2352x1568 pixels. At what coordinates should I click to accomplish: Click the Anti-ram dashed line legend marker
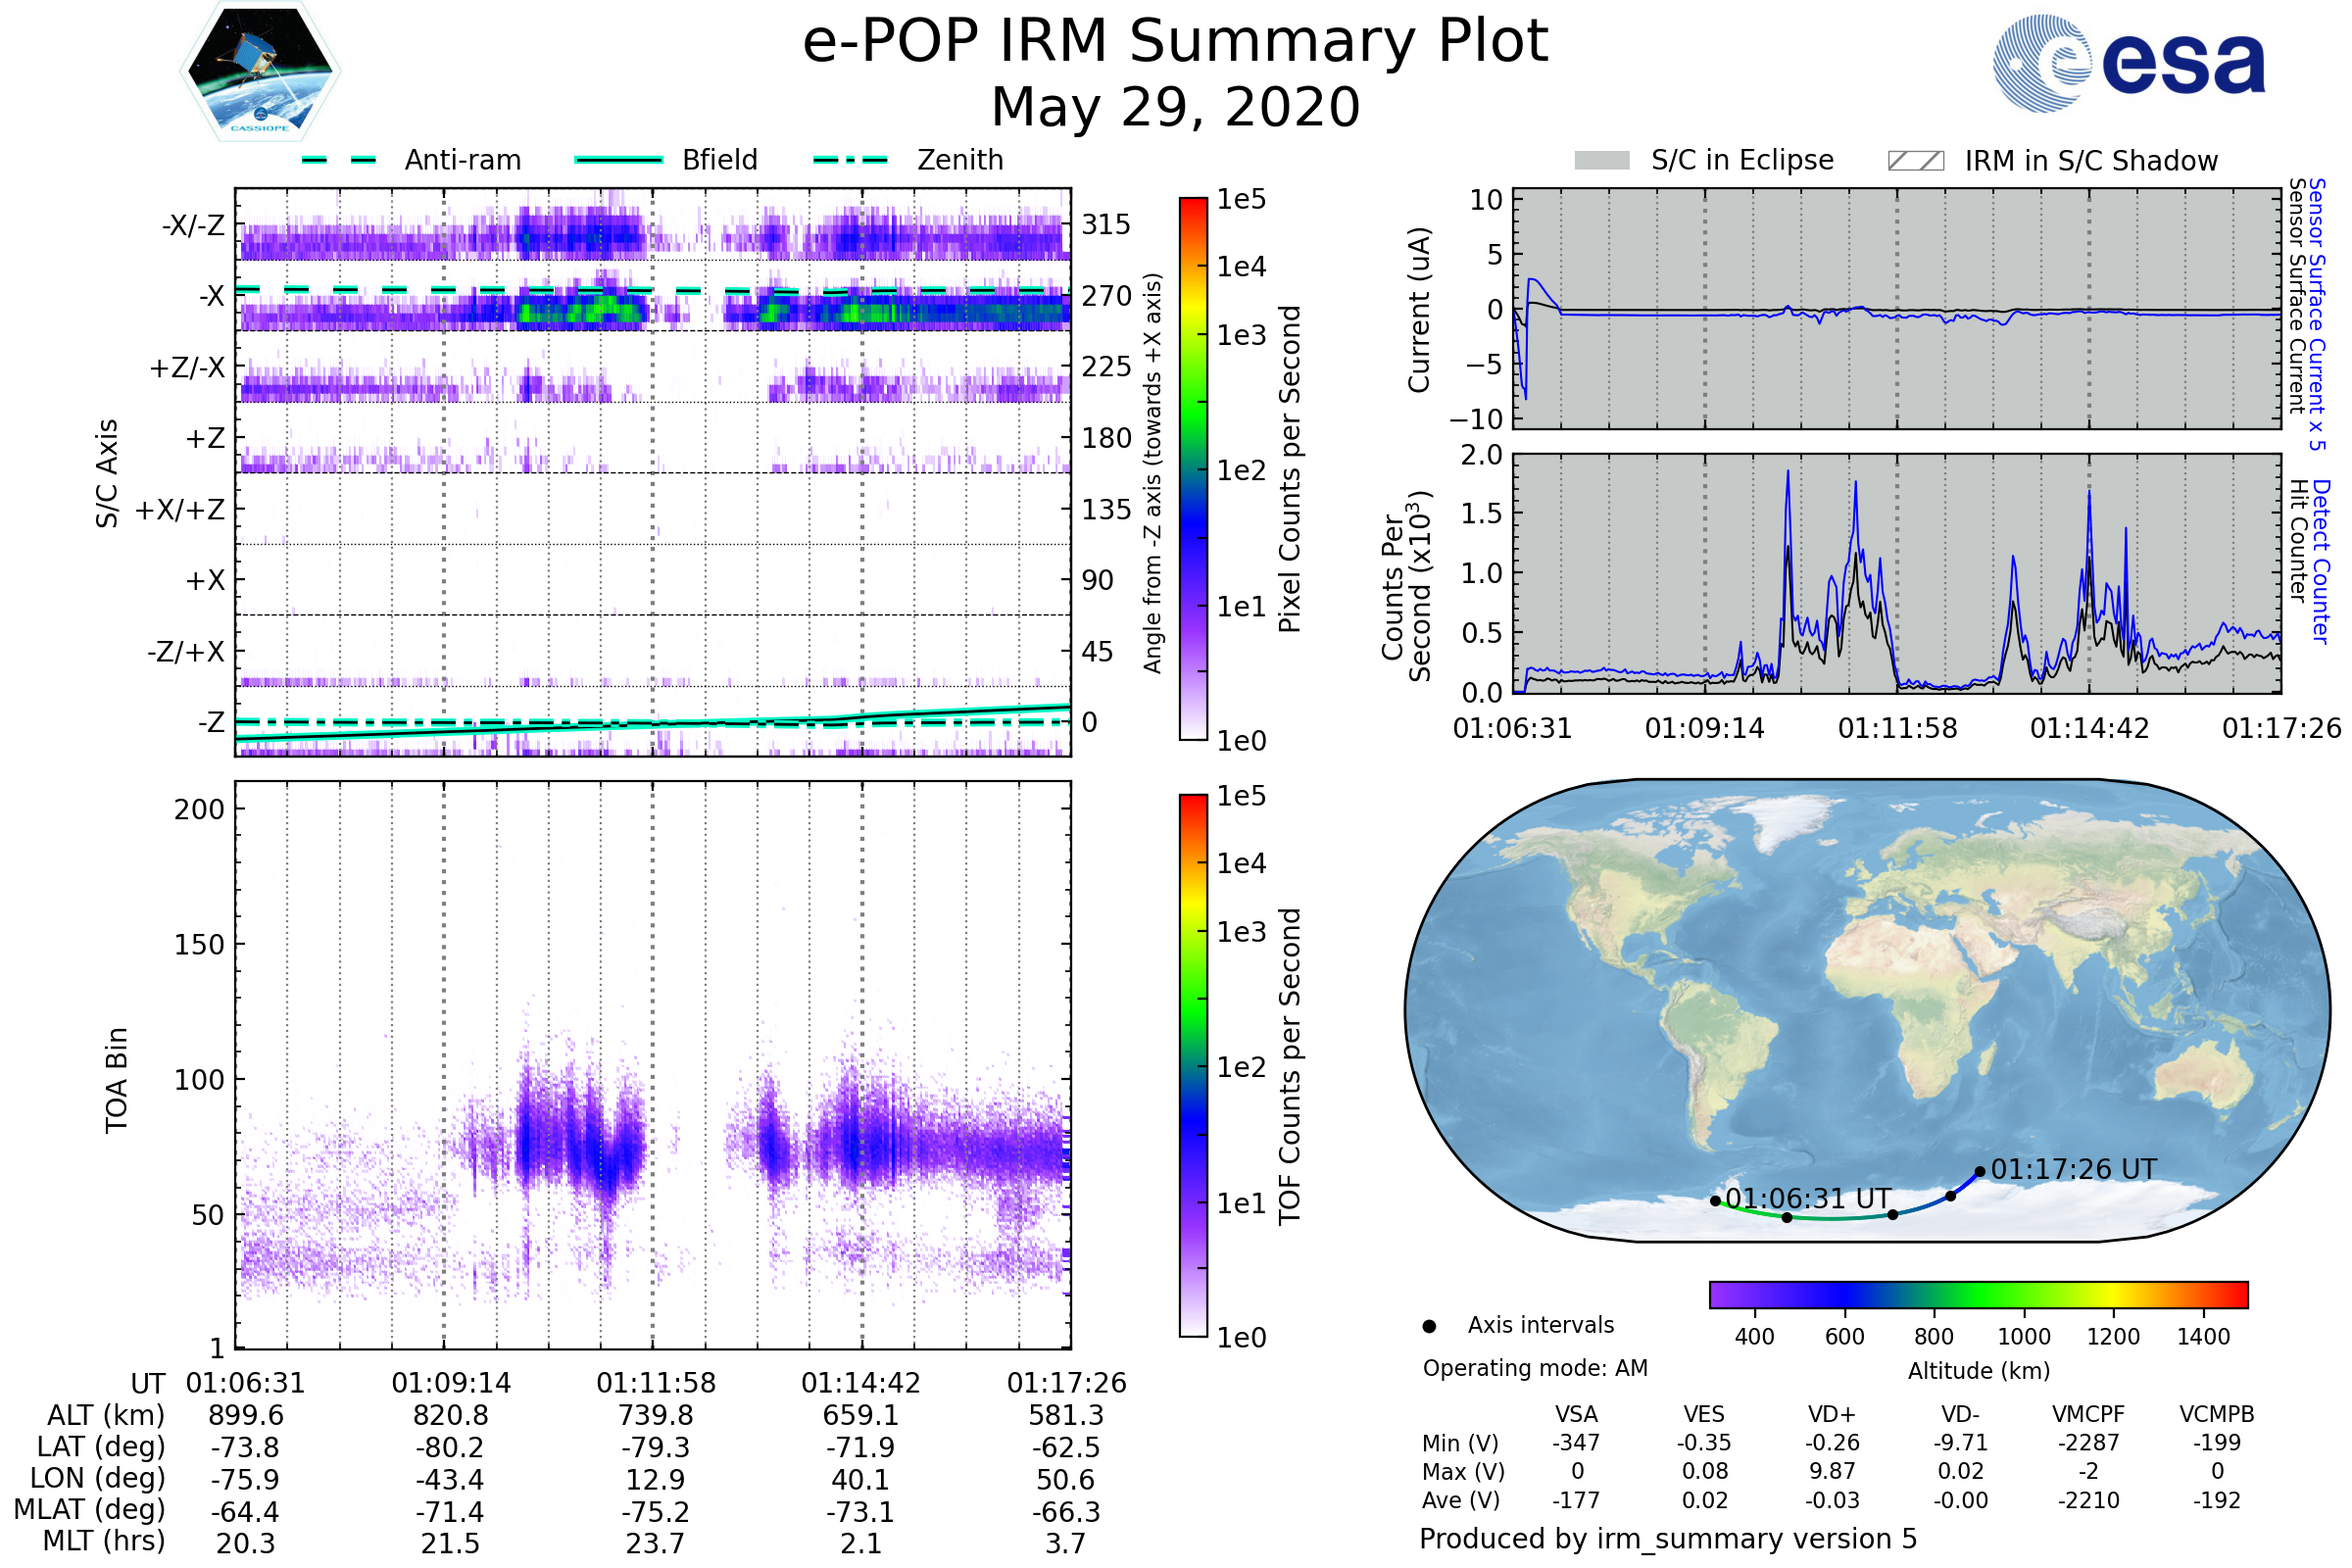[339, 160]
